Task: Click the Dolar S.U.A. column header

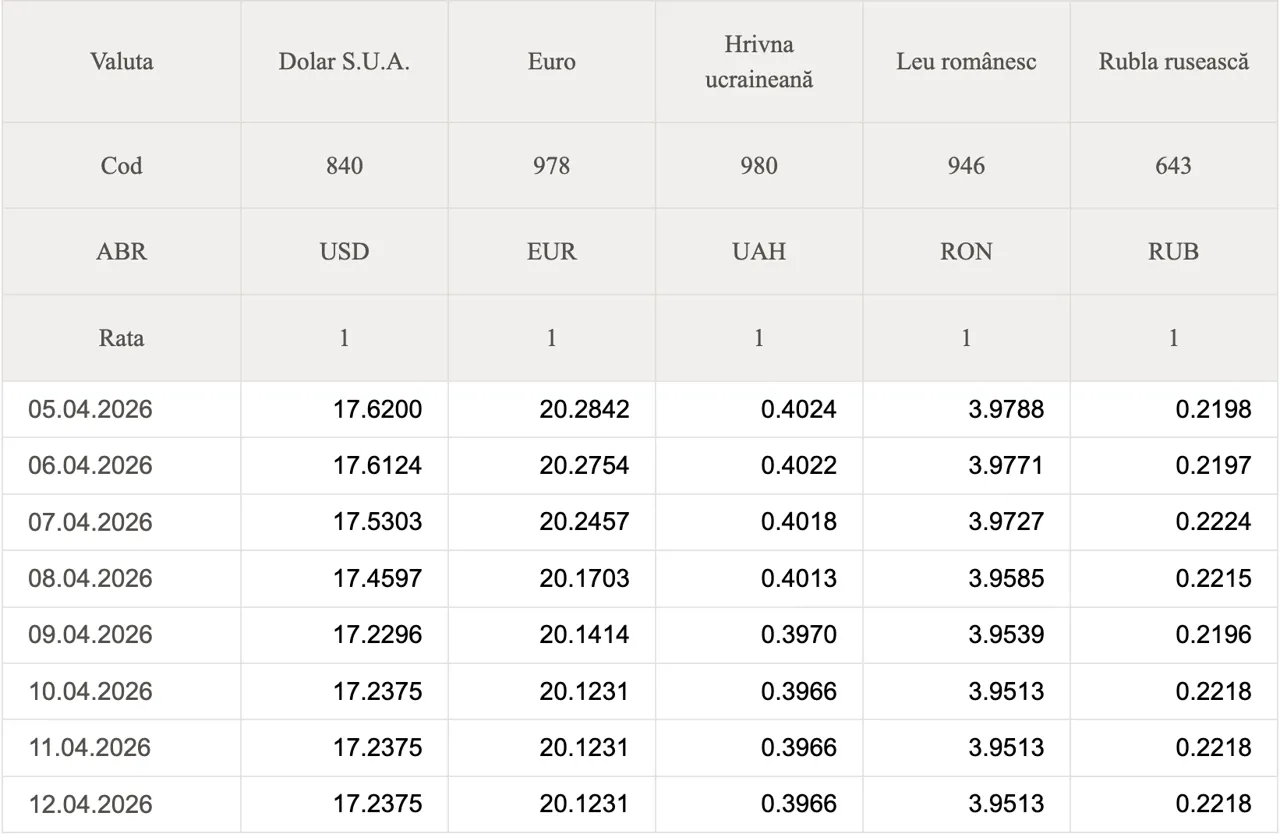Action: 344,62
